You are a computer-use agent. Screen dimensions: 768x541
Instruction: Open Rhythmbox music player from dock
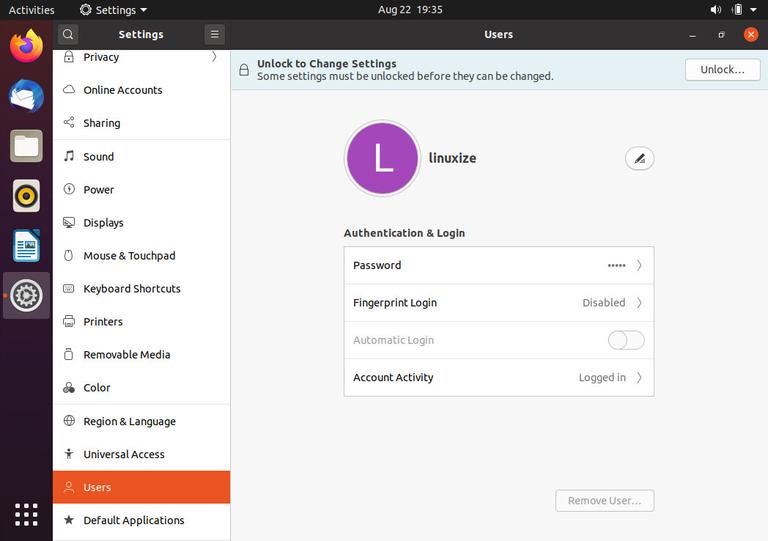point(27,196)
